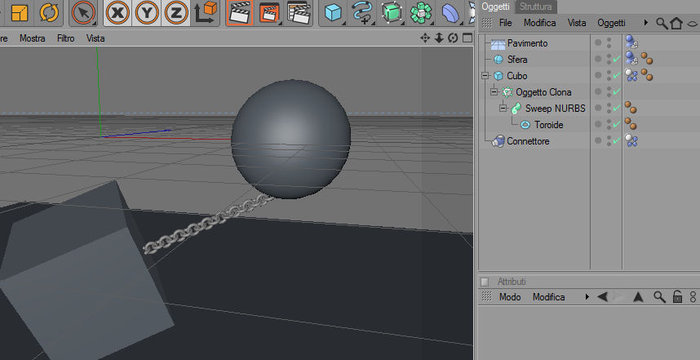The width and height of the screenshot is (700, 360).
Task: Click the search magnifier in Oggetti panel
Action: [x=662, y=23]
